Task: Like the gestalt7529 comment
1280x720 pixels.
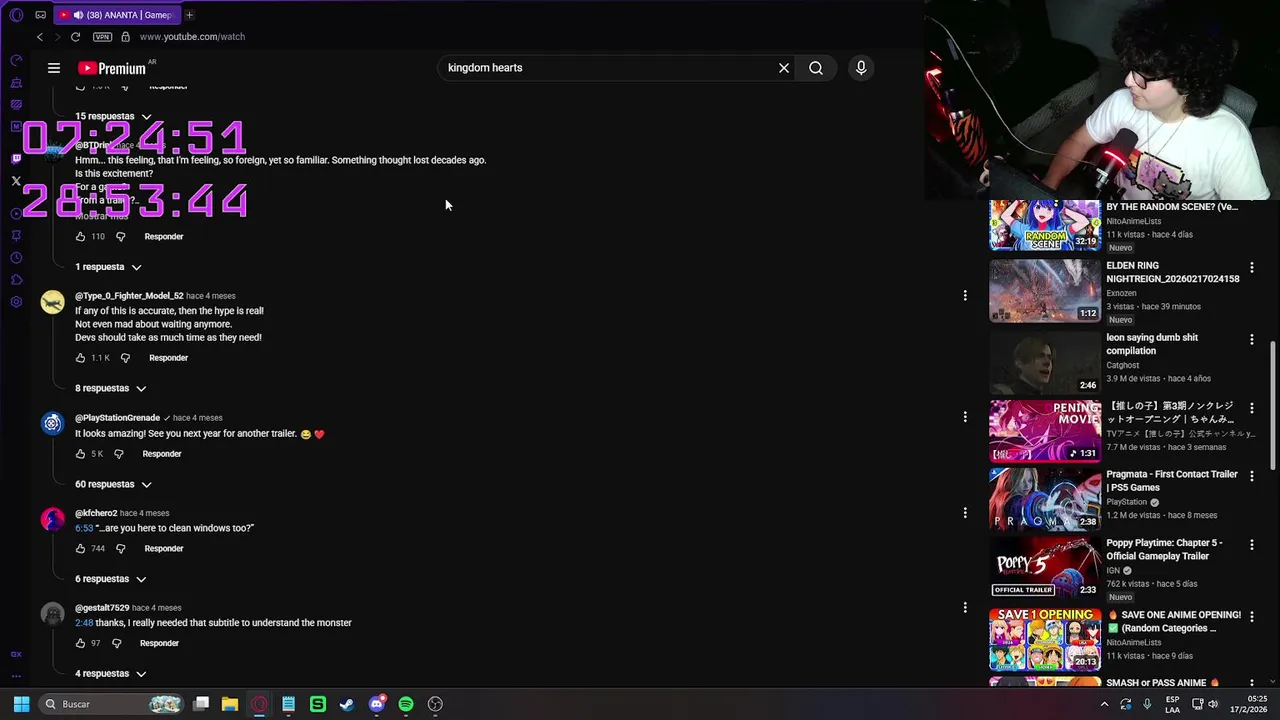Action: 80,644
